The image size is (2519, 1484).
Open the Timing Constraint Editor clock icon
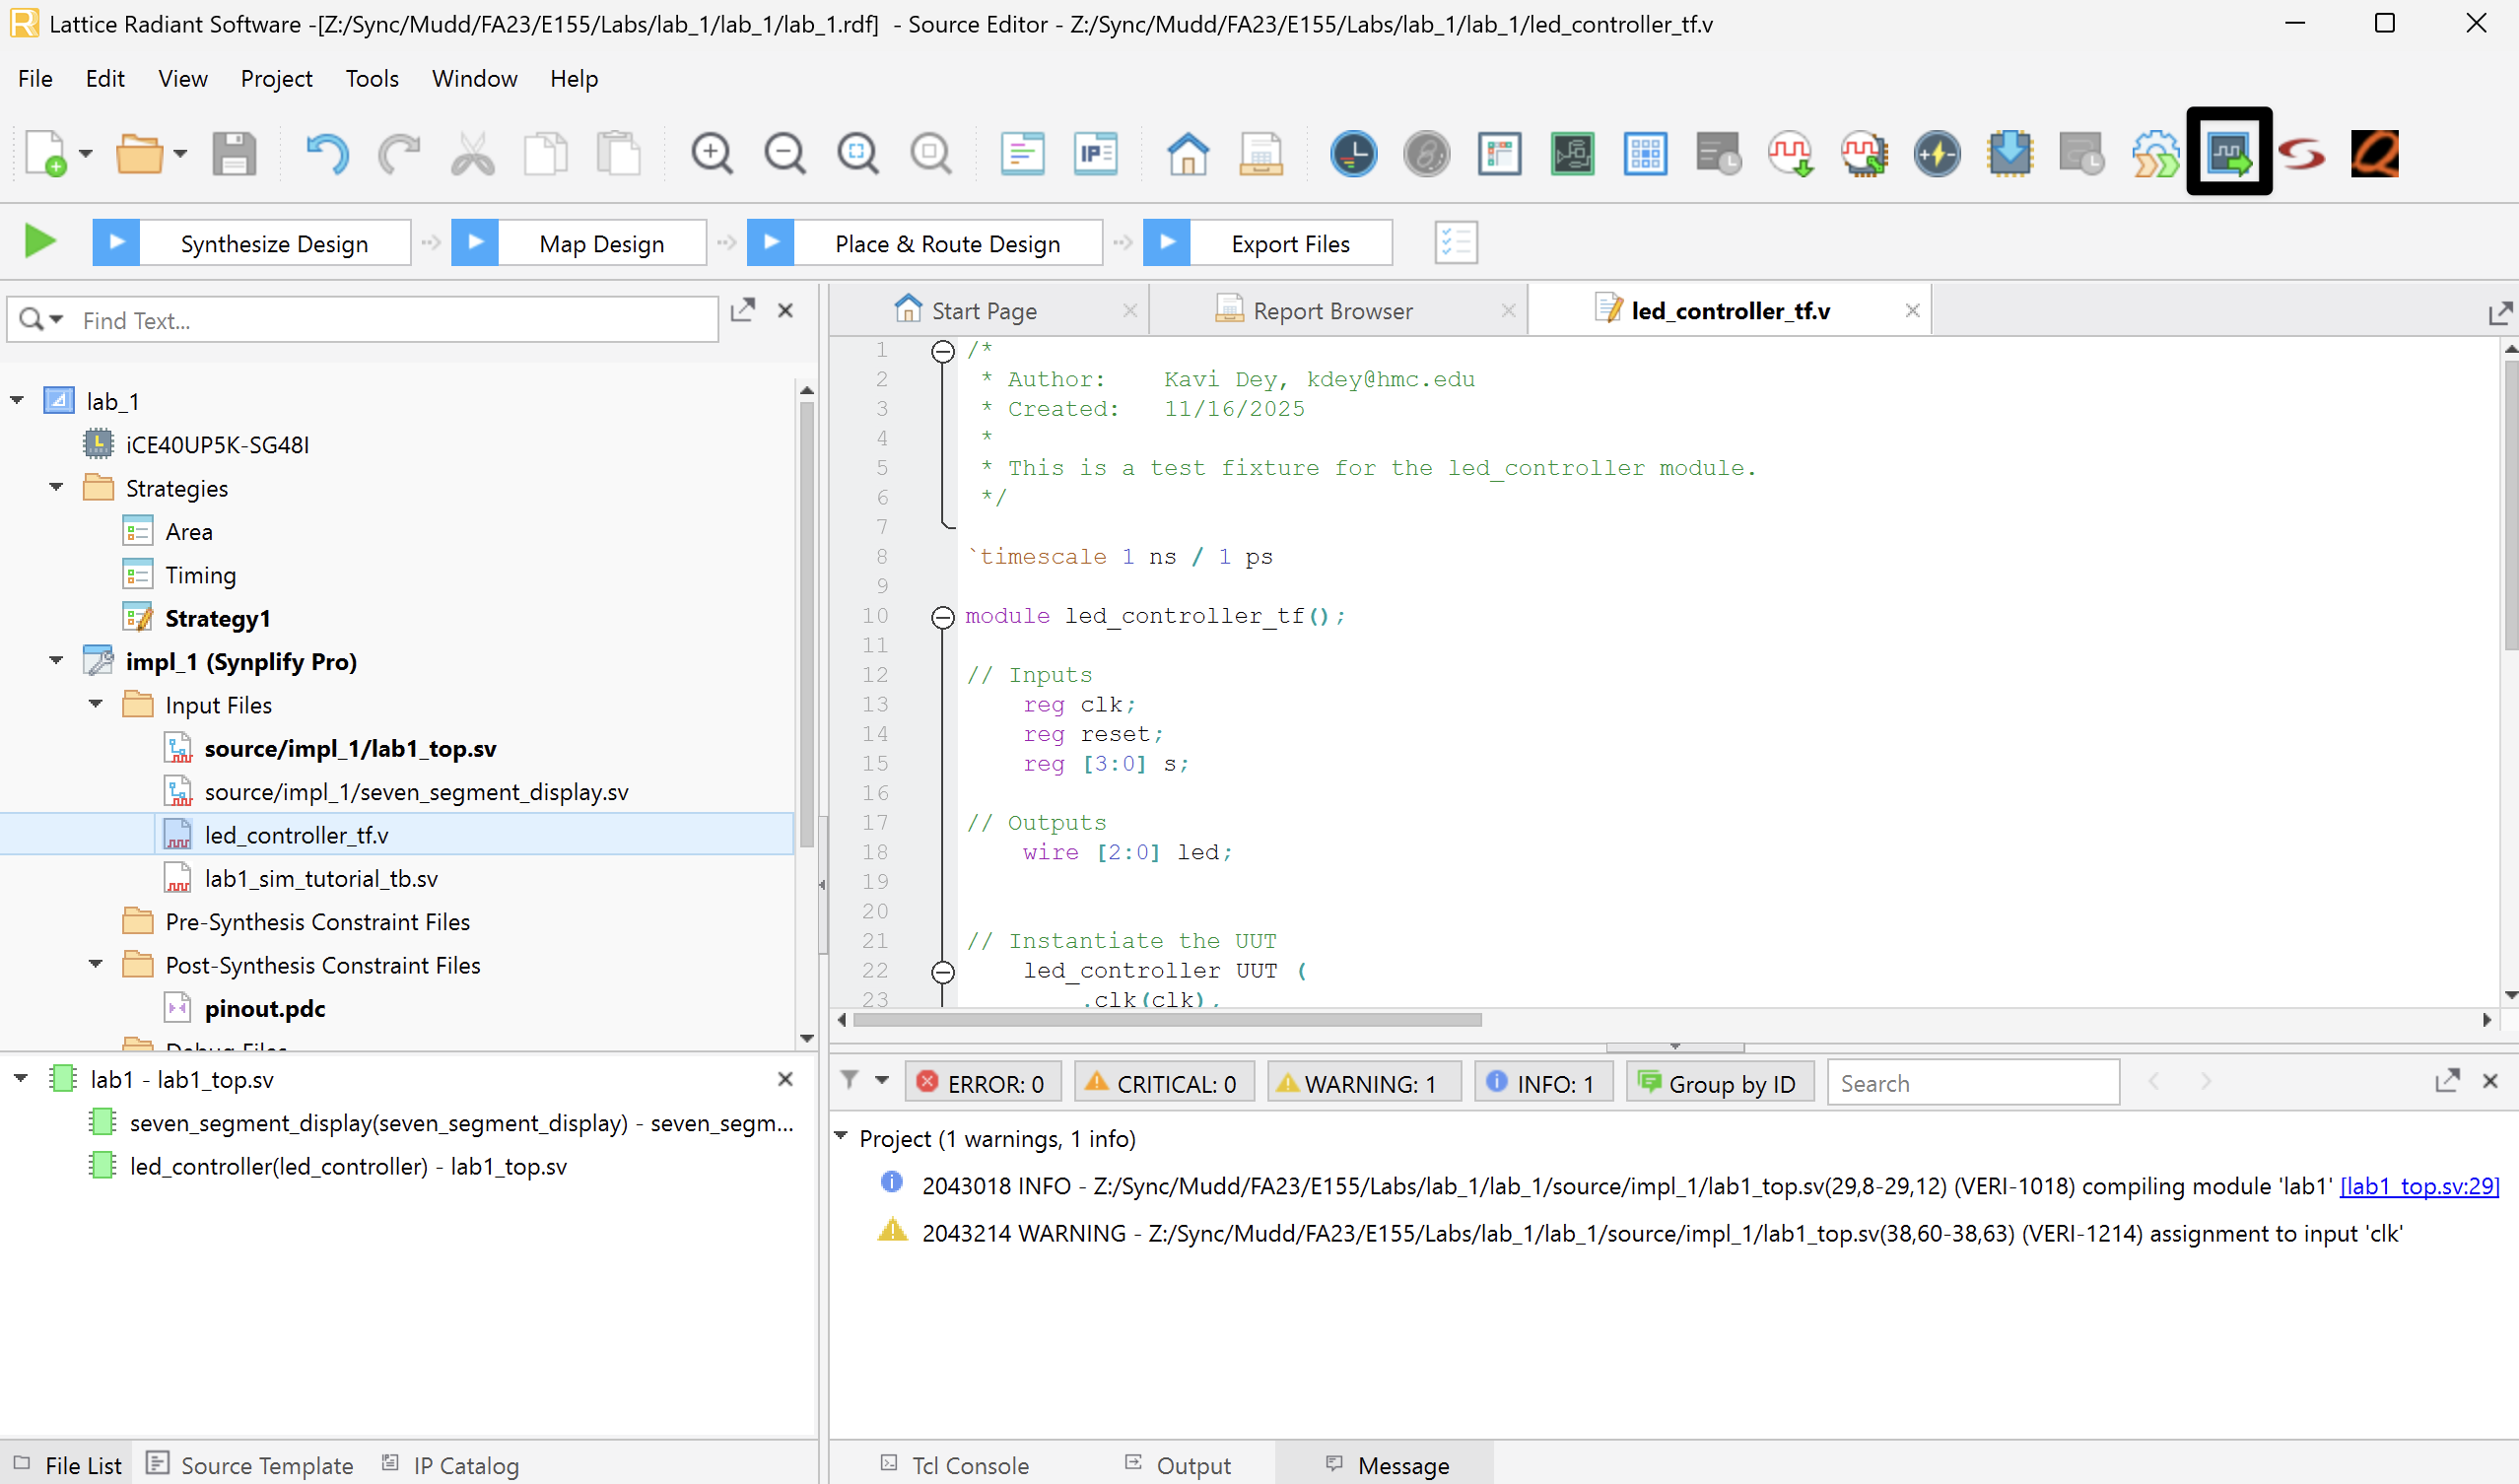click(x=1353, y=153)
